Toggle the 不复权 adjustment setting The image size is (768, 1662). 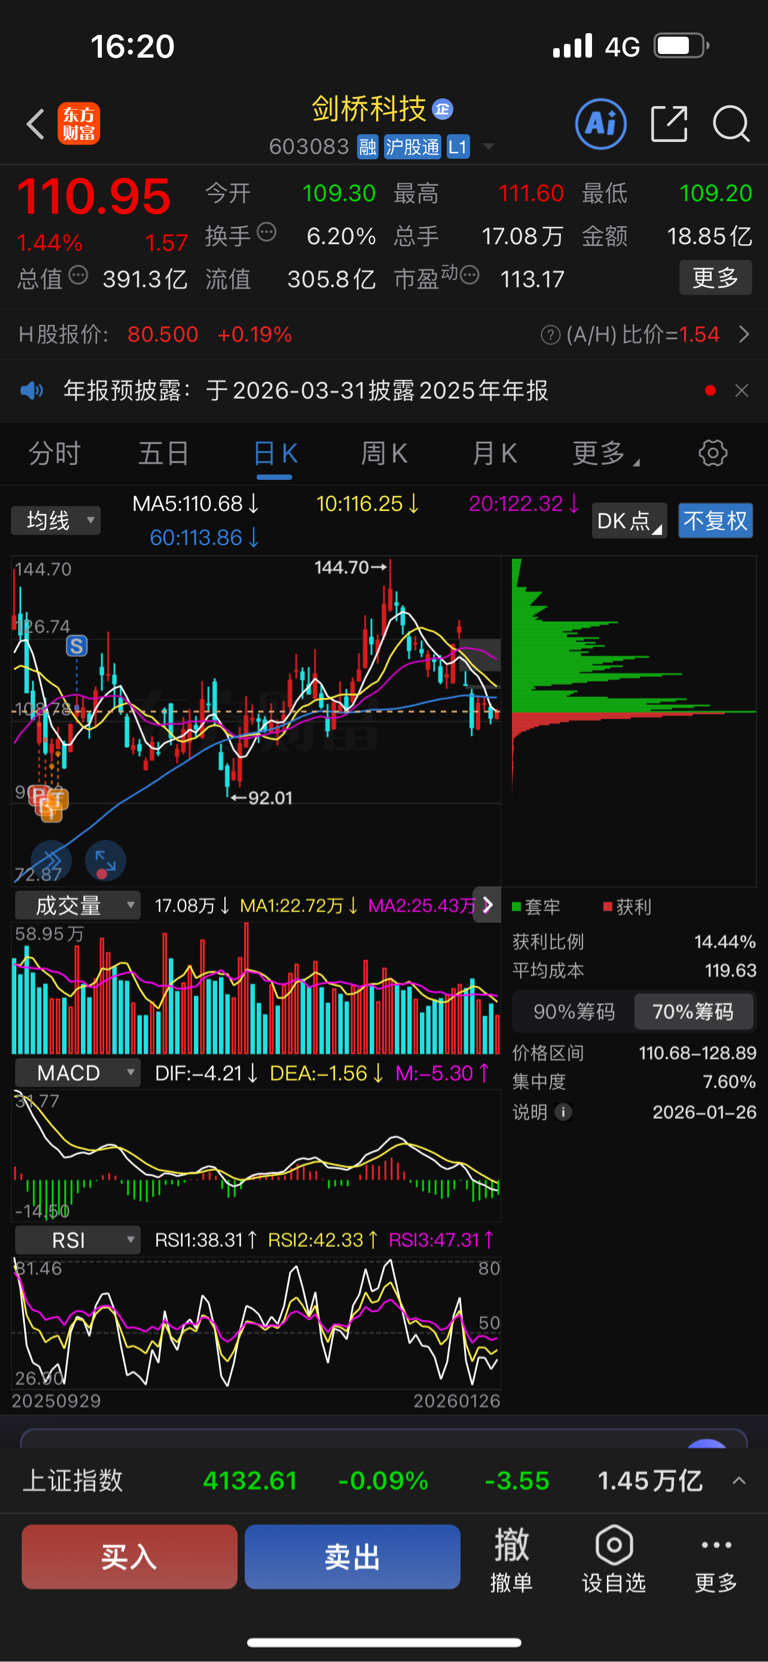tap(715, 521)
